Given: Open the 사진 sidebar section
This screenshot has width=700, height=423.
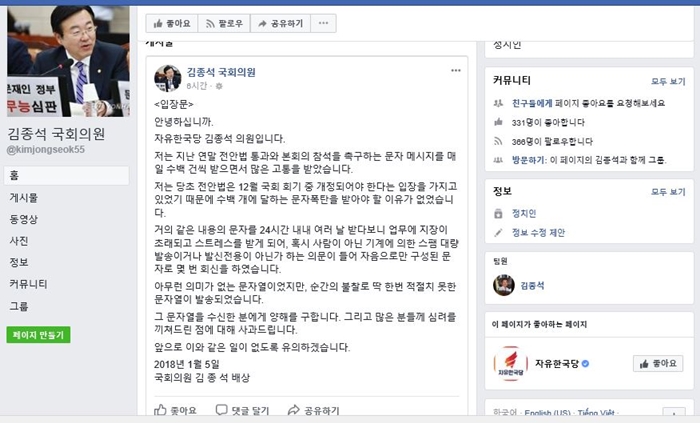Looking at the screenshot, I should (x=19, y=241).
